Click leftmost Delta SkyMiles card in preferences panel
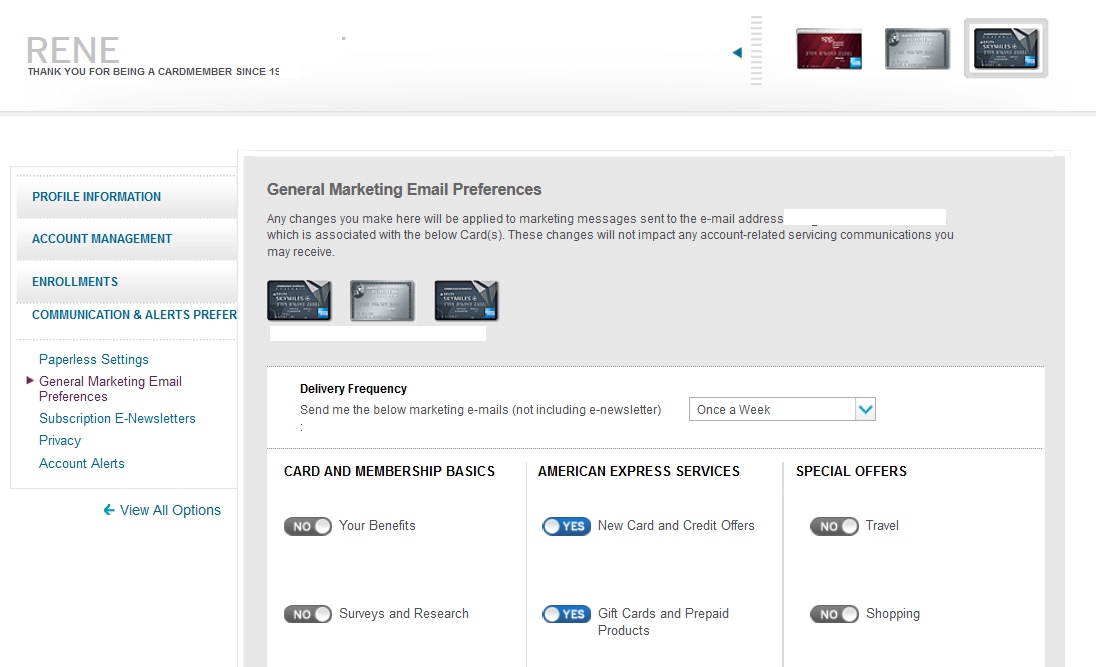 (x=298, y=301)
